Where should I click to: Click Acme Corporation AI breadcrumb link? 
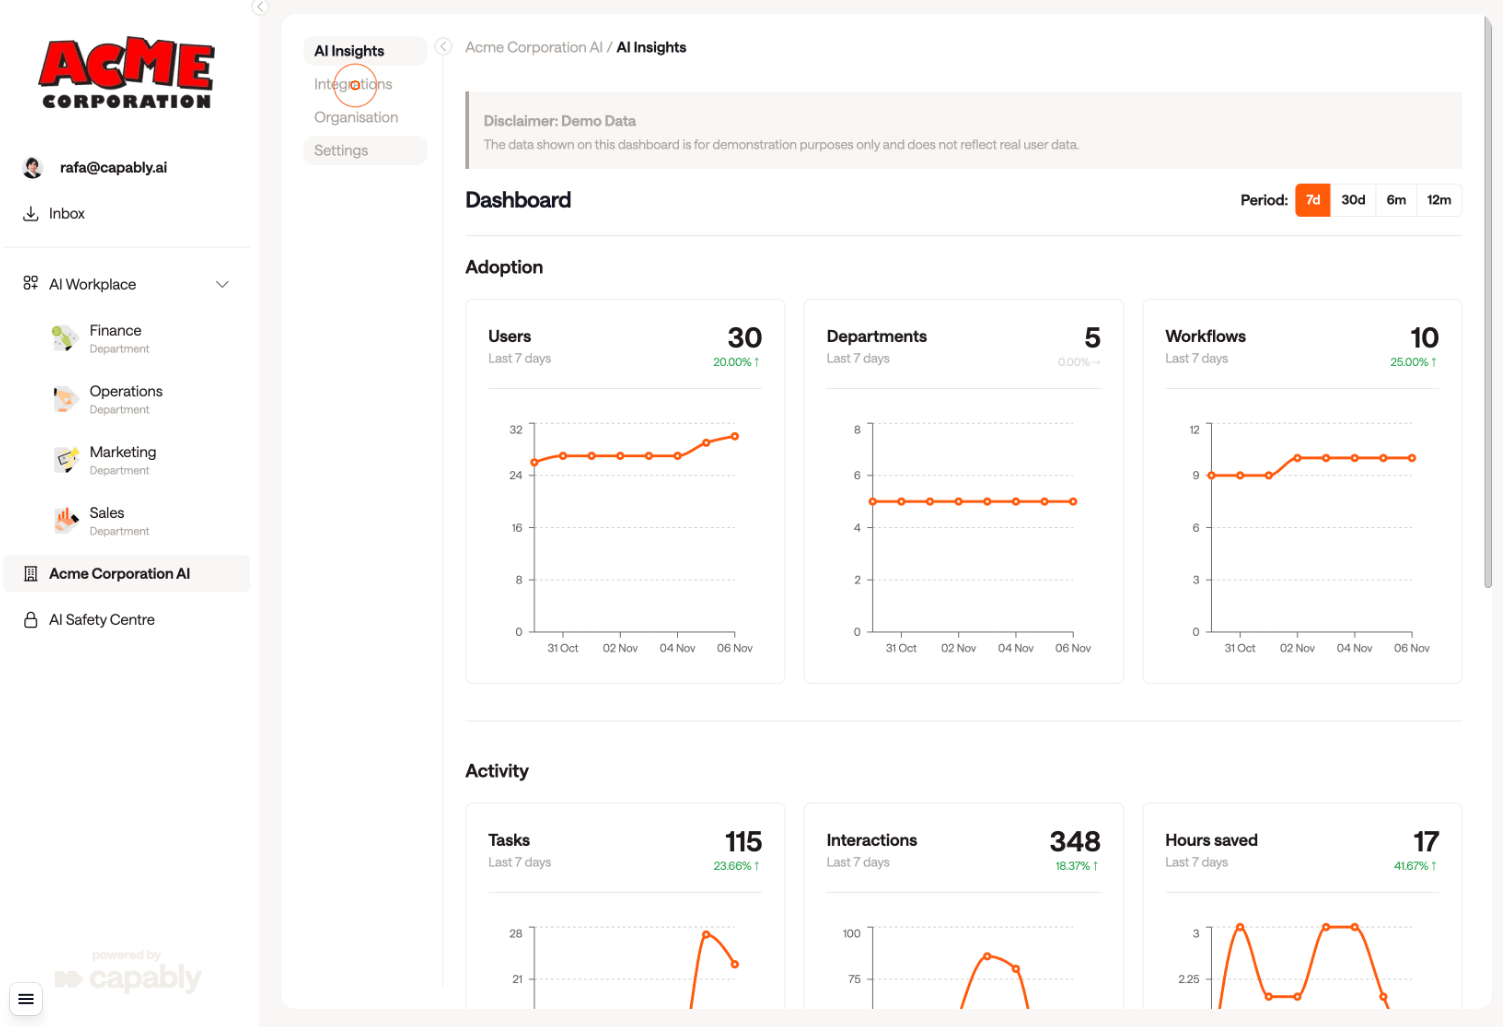(x=534, y=47)
